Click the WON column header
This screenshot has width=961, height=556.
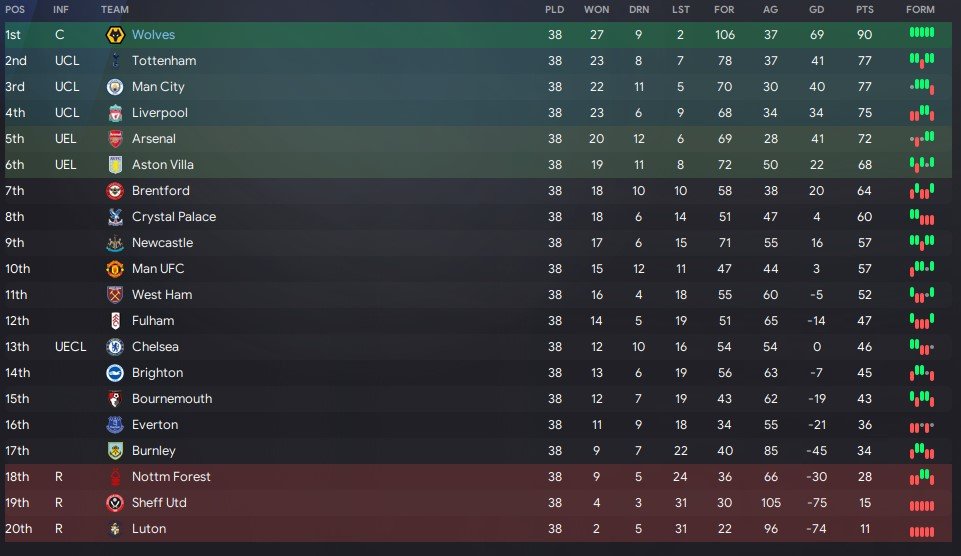[x=596, y=10]
